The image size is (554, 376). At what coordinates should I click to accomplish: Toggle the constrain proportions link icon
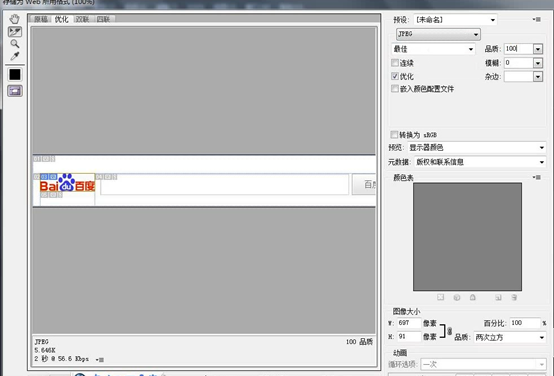pos(449,331)
